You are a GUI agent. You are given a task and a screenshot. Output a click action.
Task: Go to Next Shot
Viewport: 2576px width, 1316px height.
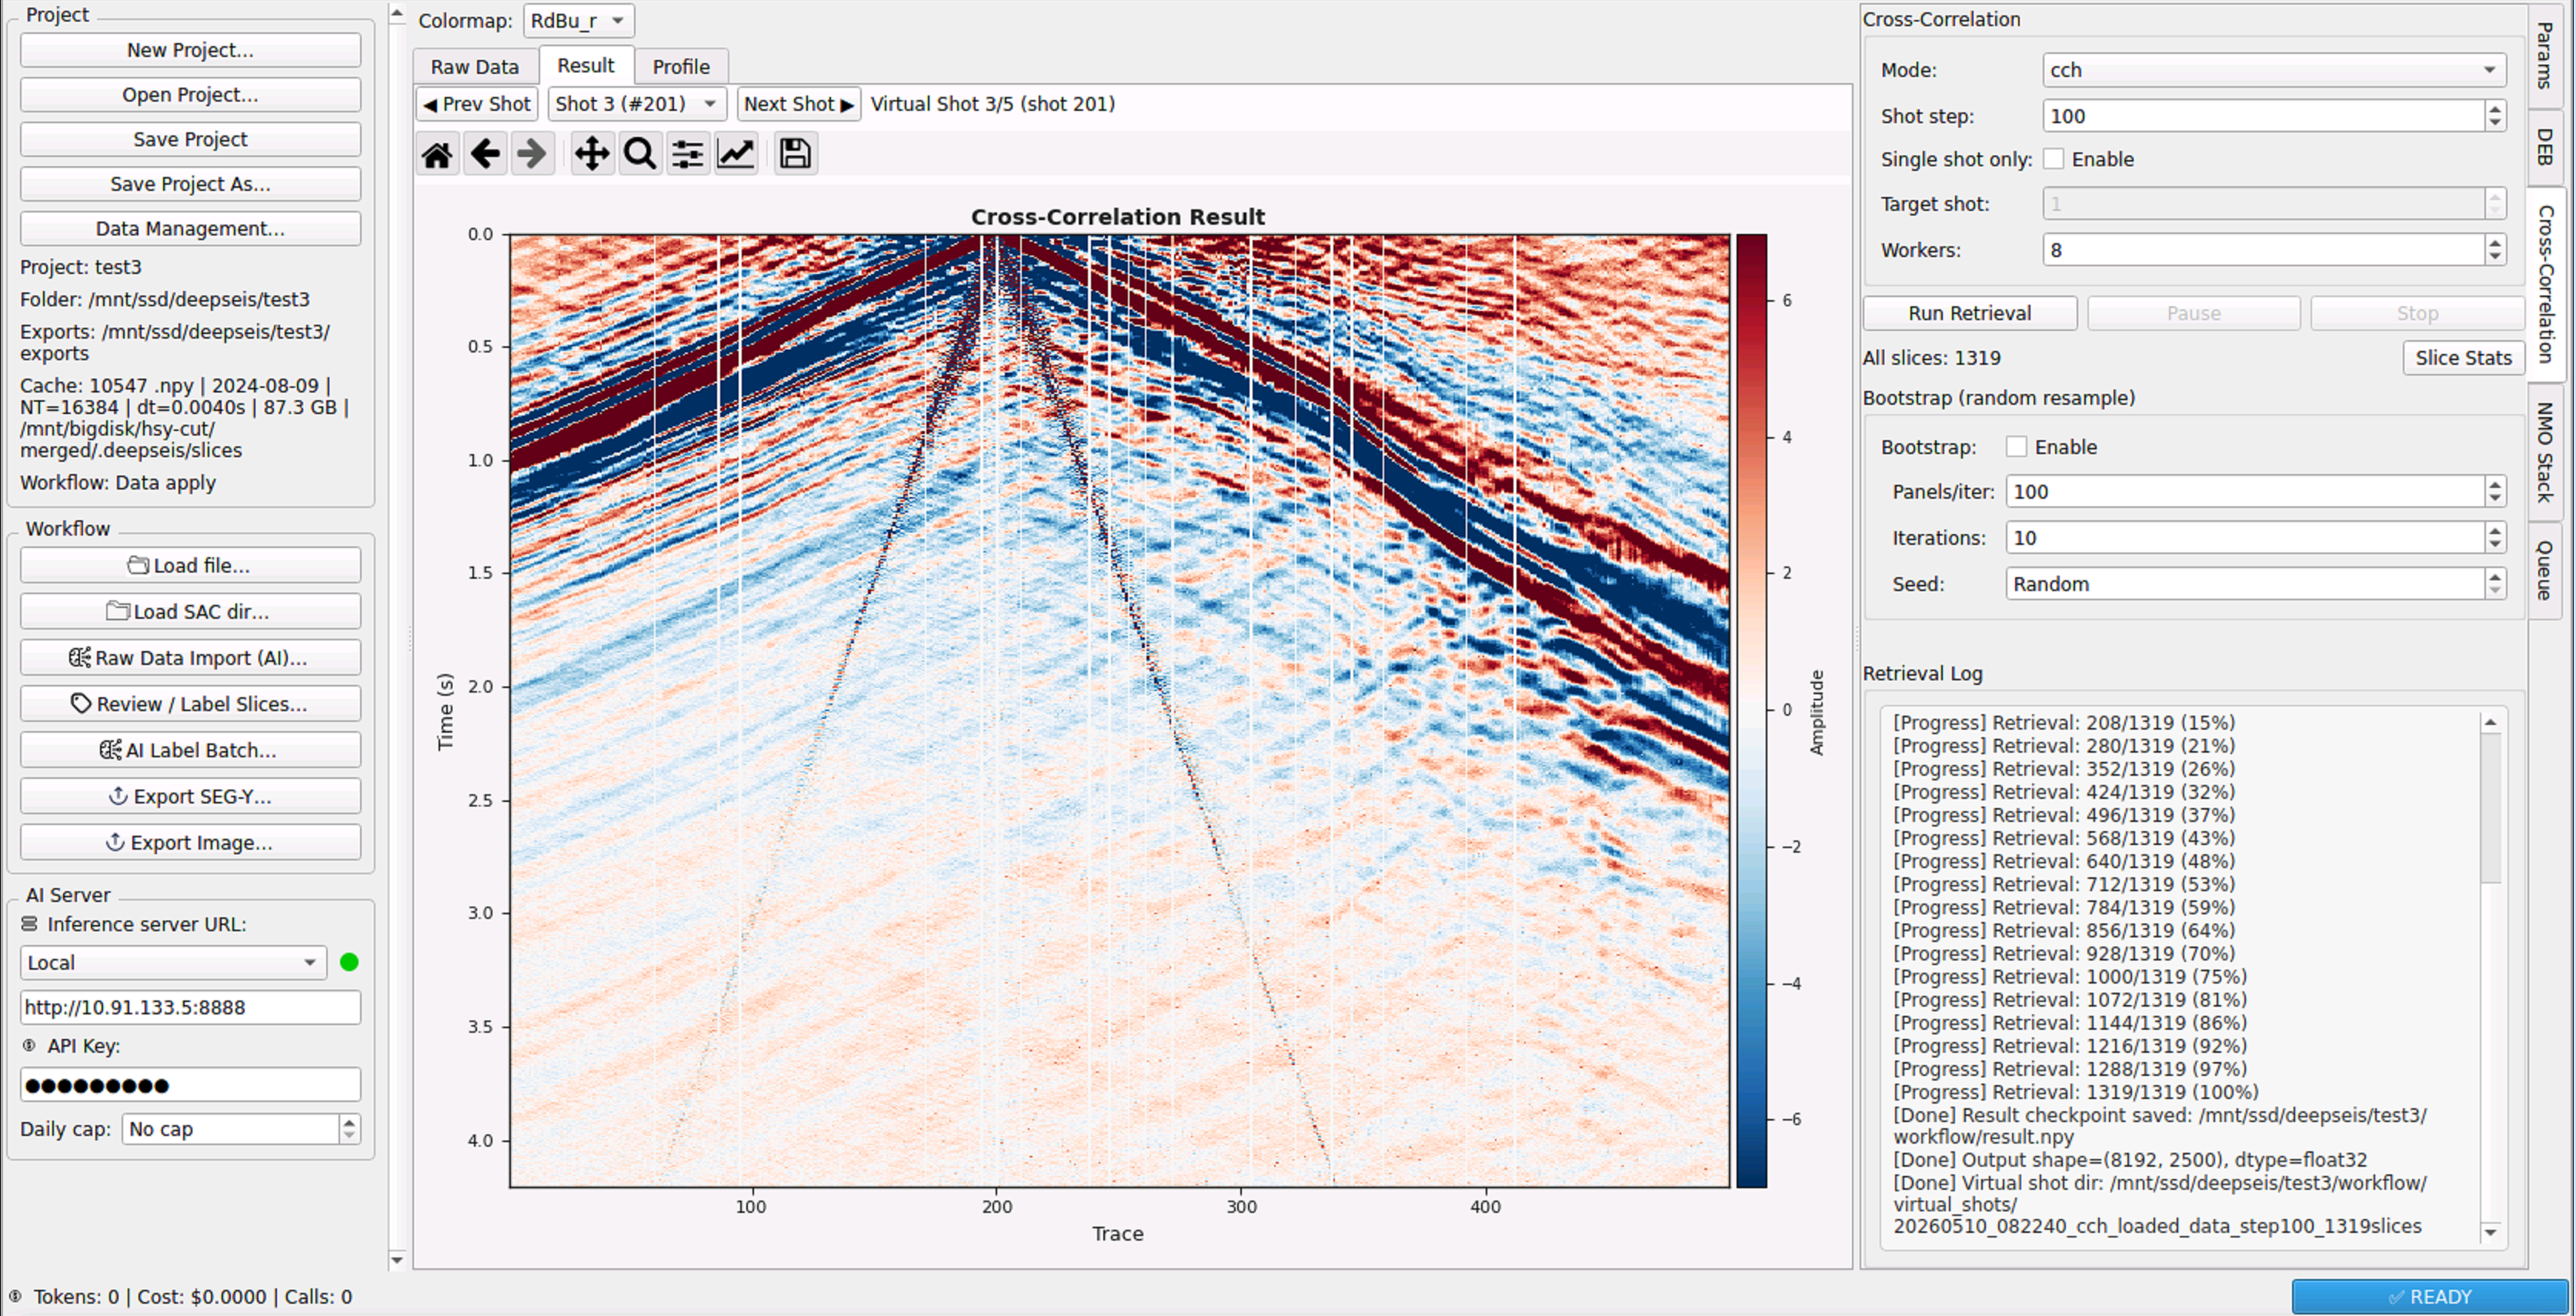point(798,104)
